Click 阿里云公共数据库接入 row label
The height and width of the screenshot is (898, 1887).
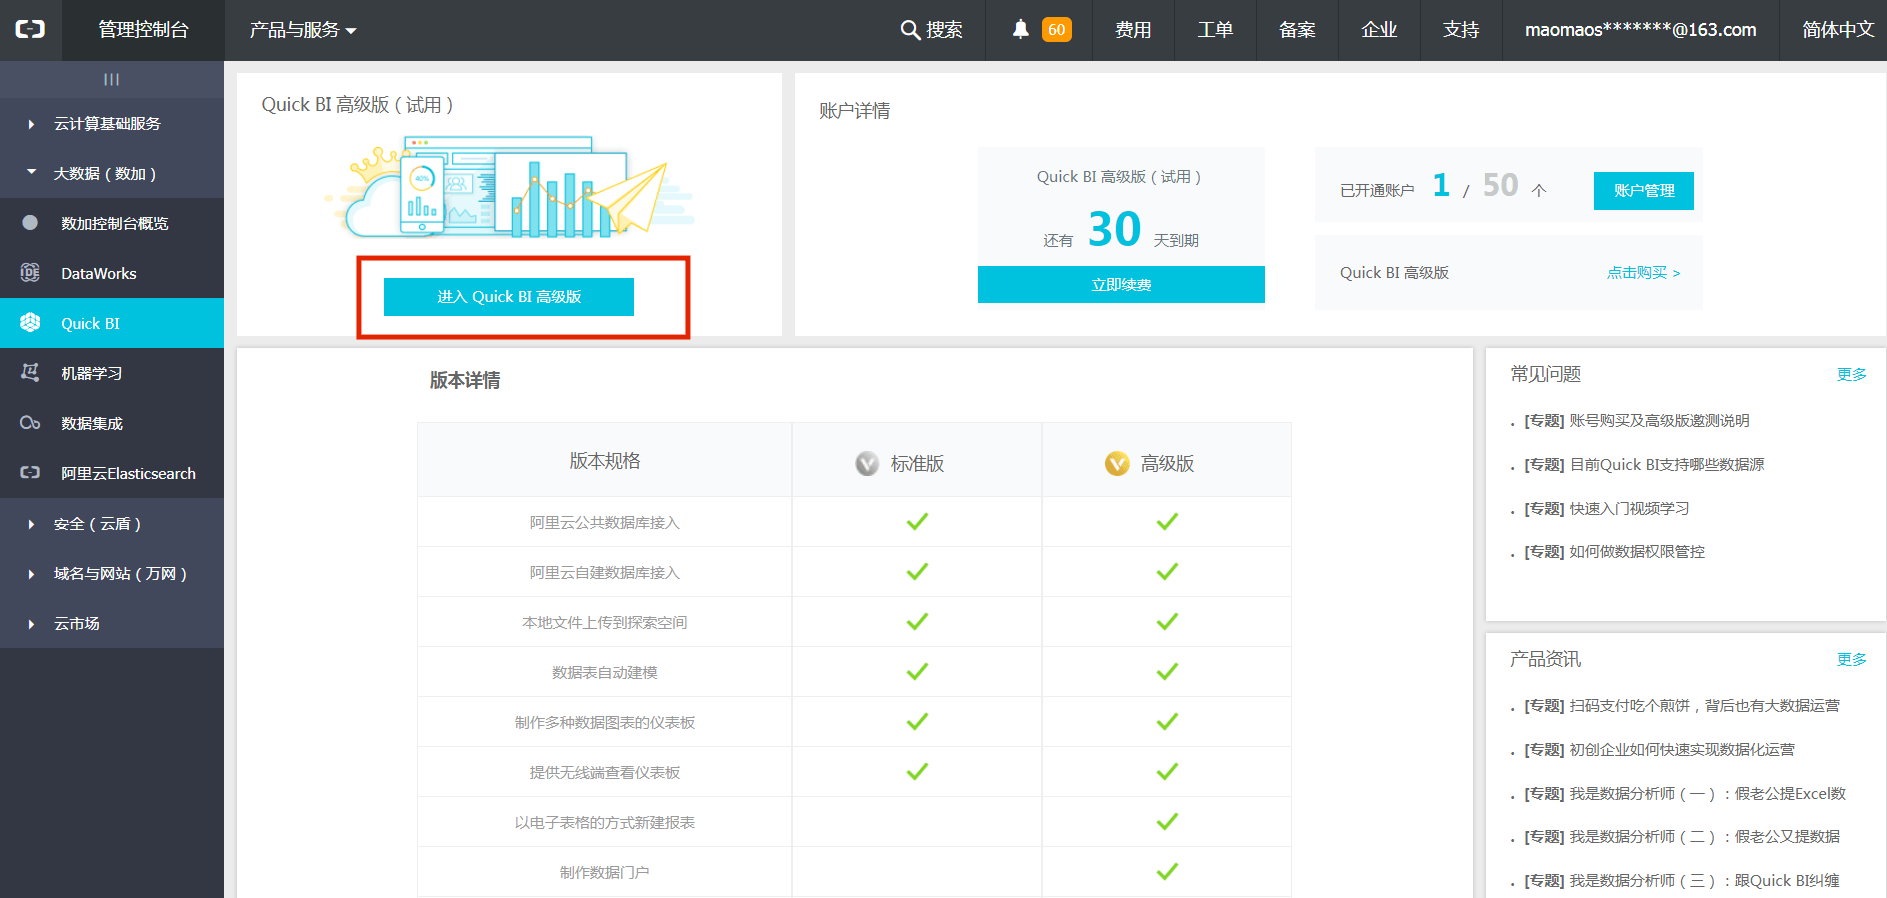pyautogui.click(x=604, y=523)
